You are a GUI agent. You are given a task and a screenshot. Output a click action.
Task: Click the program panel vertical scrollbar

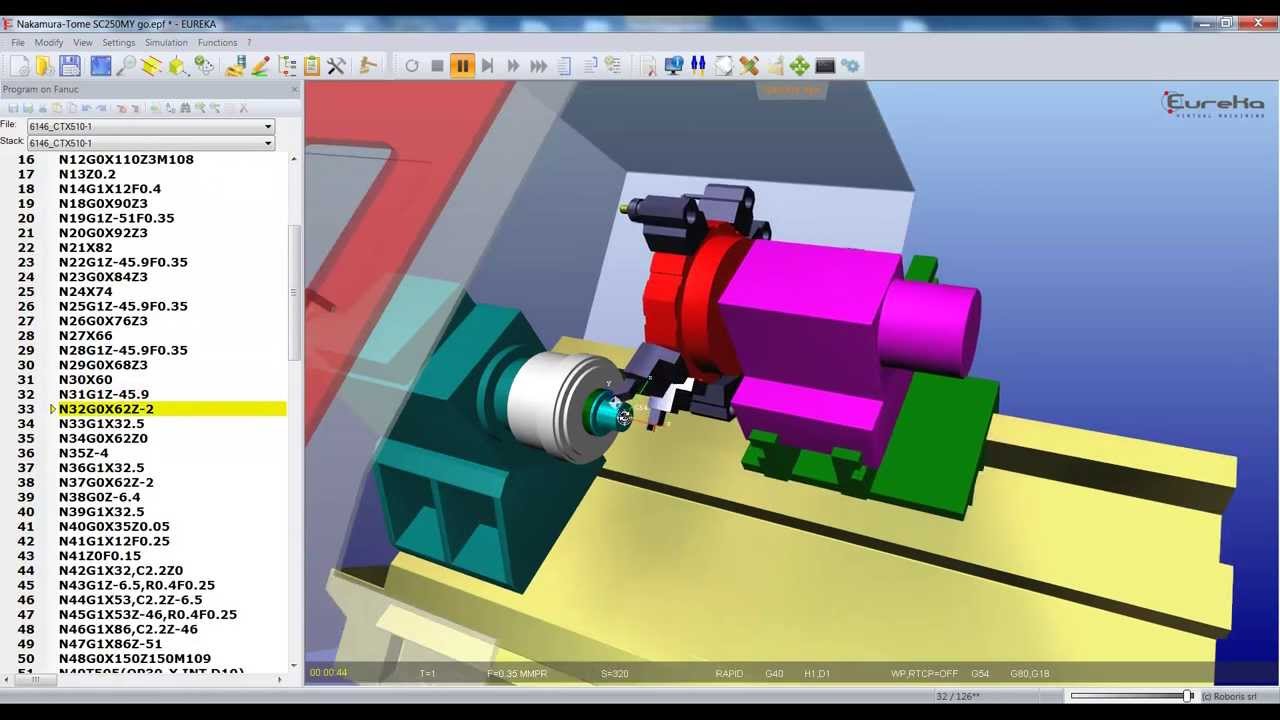coord(294,295)
